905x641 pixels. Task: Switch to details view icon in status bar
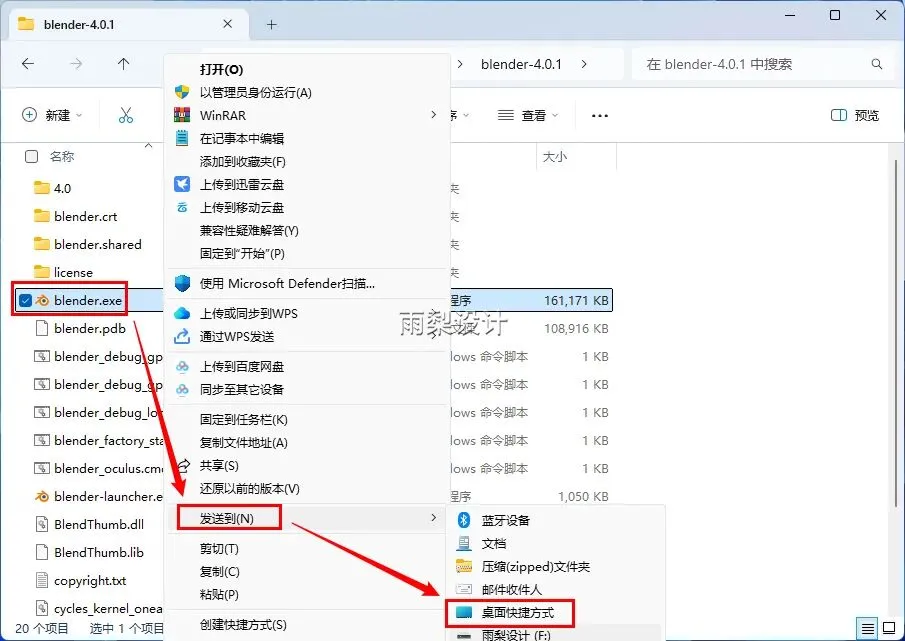[867, 628]
